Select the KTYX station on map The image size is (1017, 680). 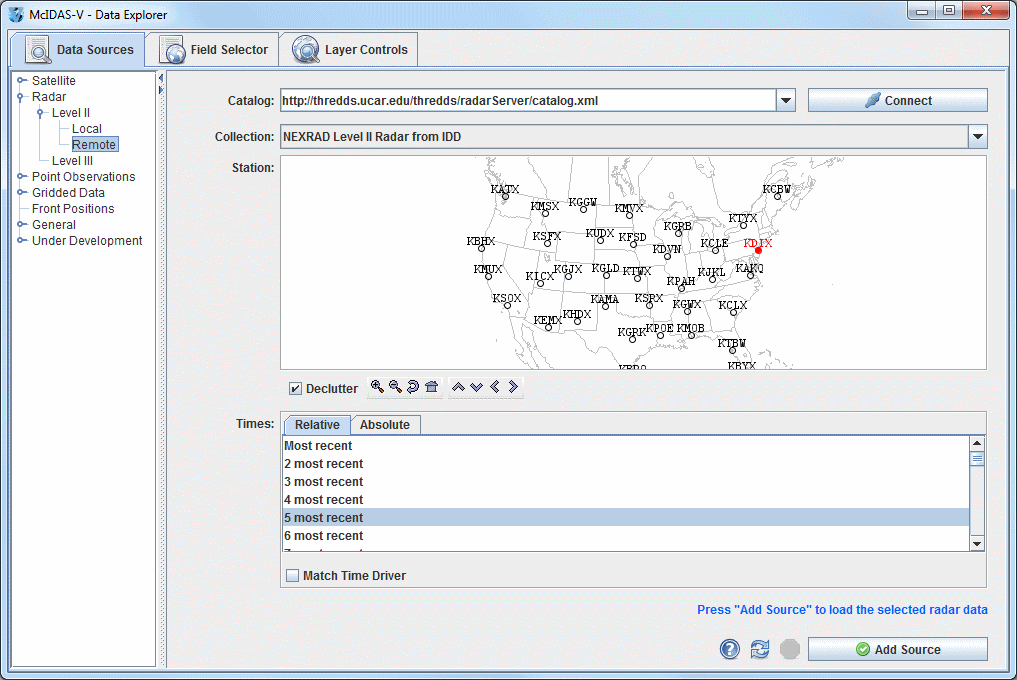743,226
